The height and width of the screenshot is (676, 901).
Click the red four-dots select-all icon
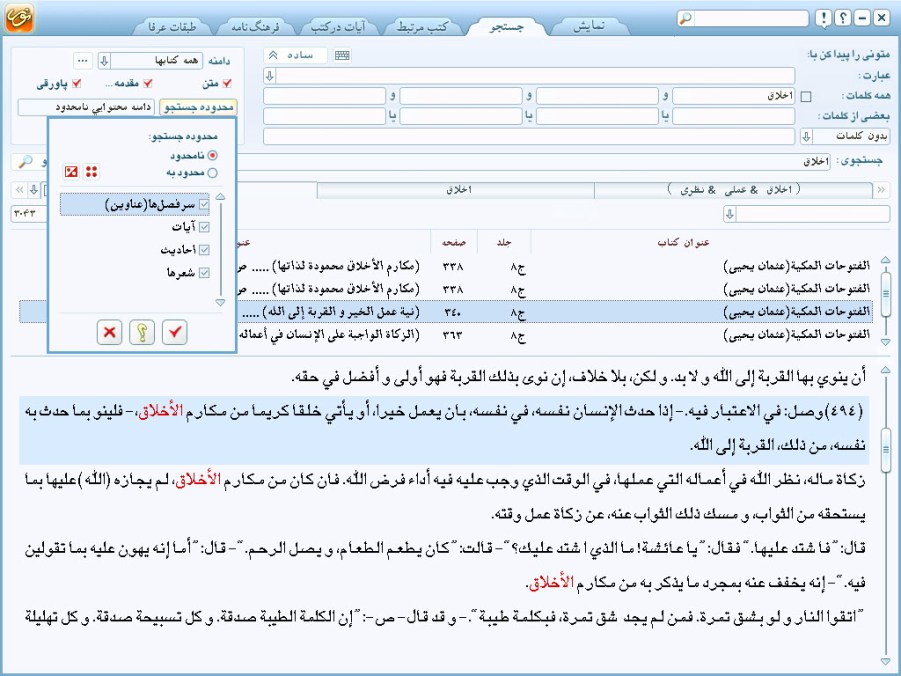pyautogui.click(x=91, y=171)
